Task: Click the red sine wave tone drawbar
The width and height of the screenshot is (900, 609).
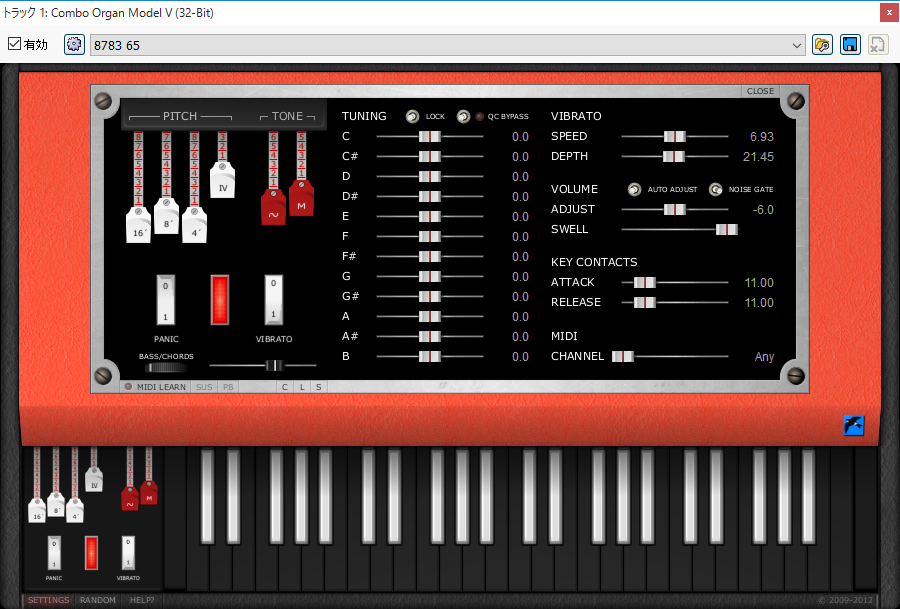Action: click(273, 207)
